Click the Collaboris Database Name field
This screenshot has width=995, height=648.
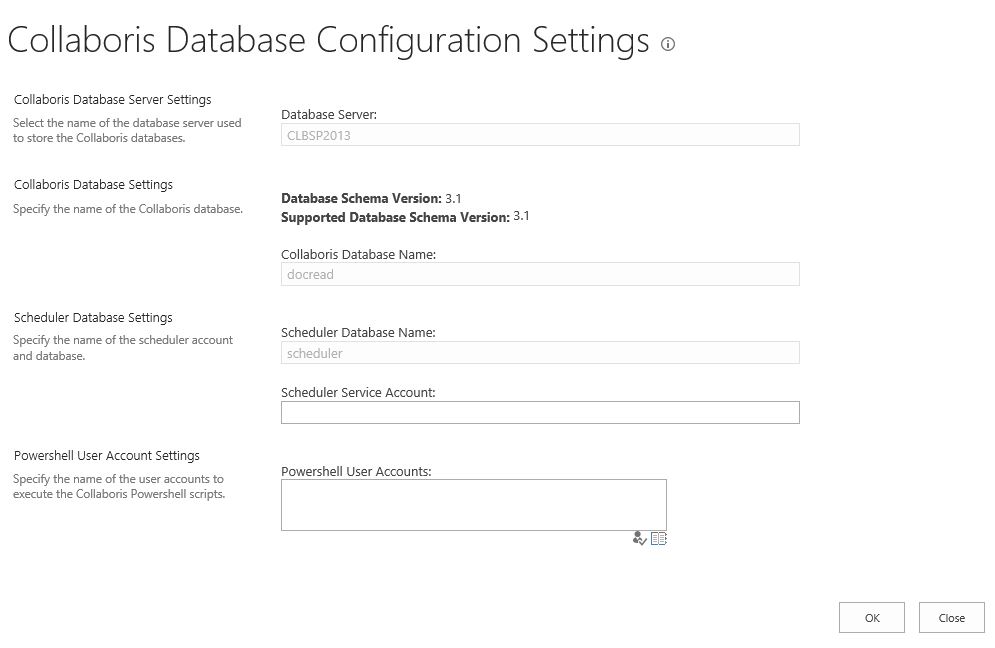[540, 274]
